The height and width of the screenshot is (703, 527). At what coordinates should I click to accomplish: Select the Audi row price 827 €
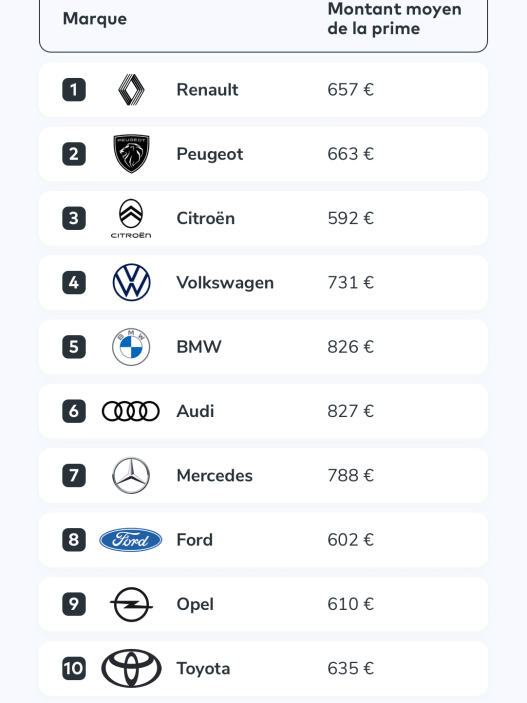click(x=350, y=411)
